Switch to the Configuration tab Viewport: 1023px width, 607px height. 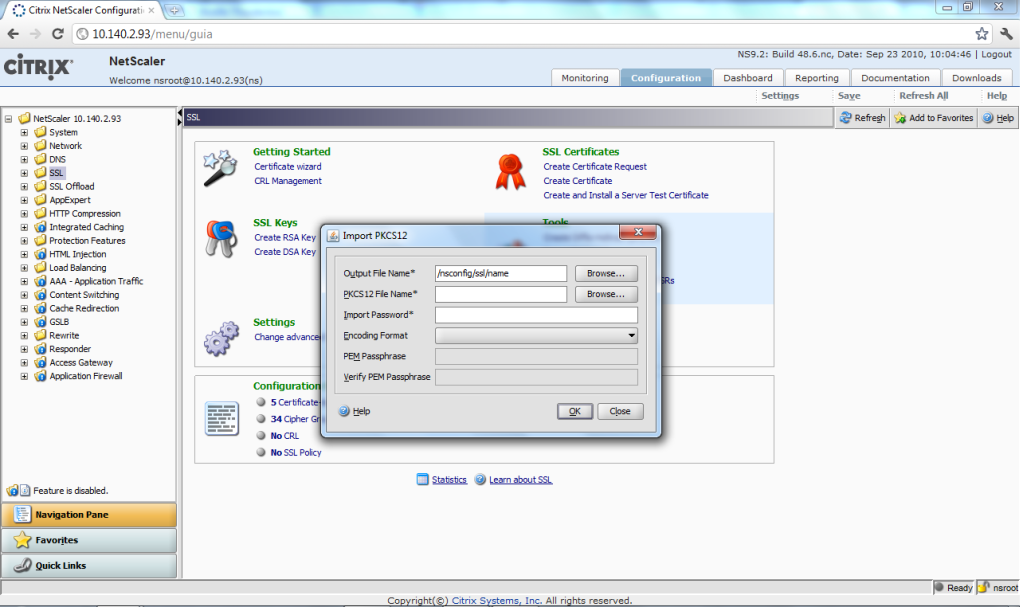click(x=665, y=78)
